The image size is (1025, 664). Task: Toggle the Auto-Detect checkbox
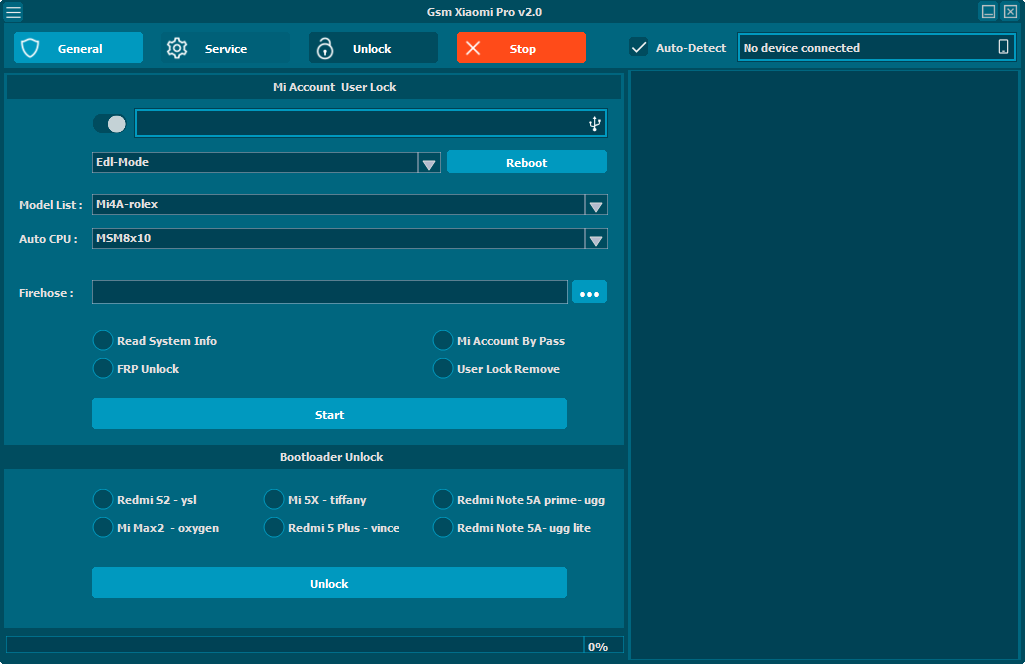tap(639, 48)
